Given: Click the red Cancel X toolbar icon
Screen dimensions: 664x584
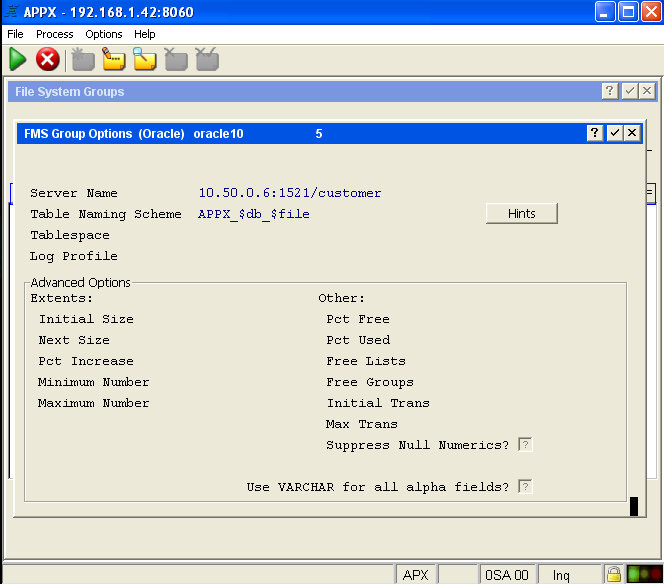Looking at the screenshot, I should (x=47, y=60).
